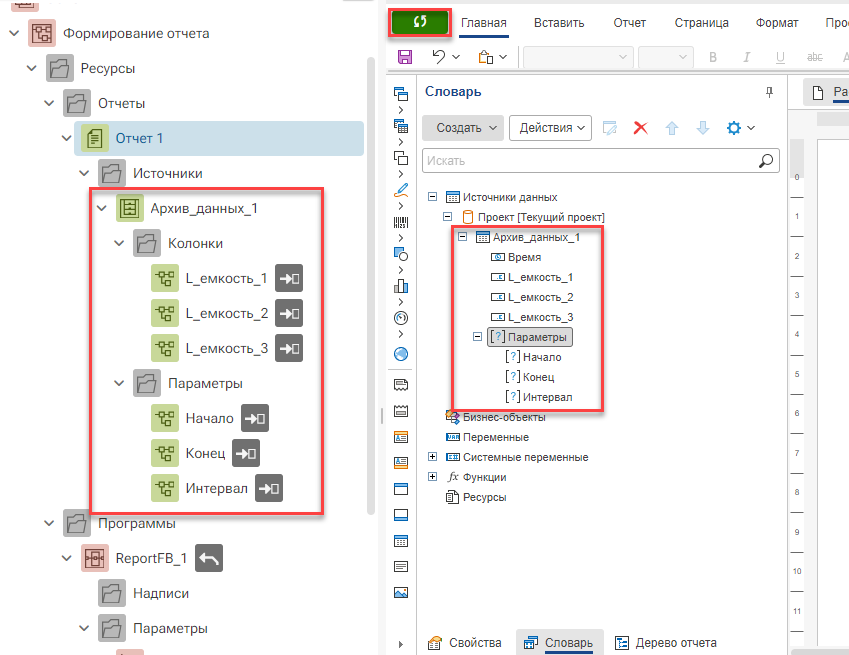The image size is (849, 655).
Task: Delete selected item with red X icon
Action: click(641, 128)
